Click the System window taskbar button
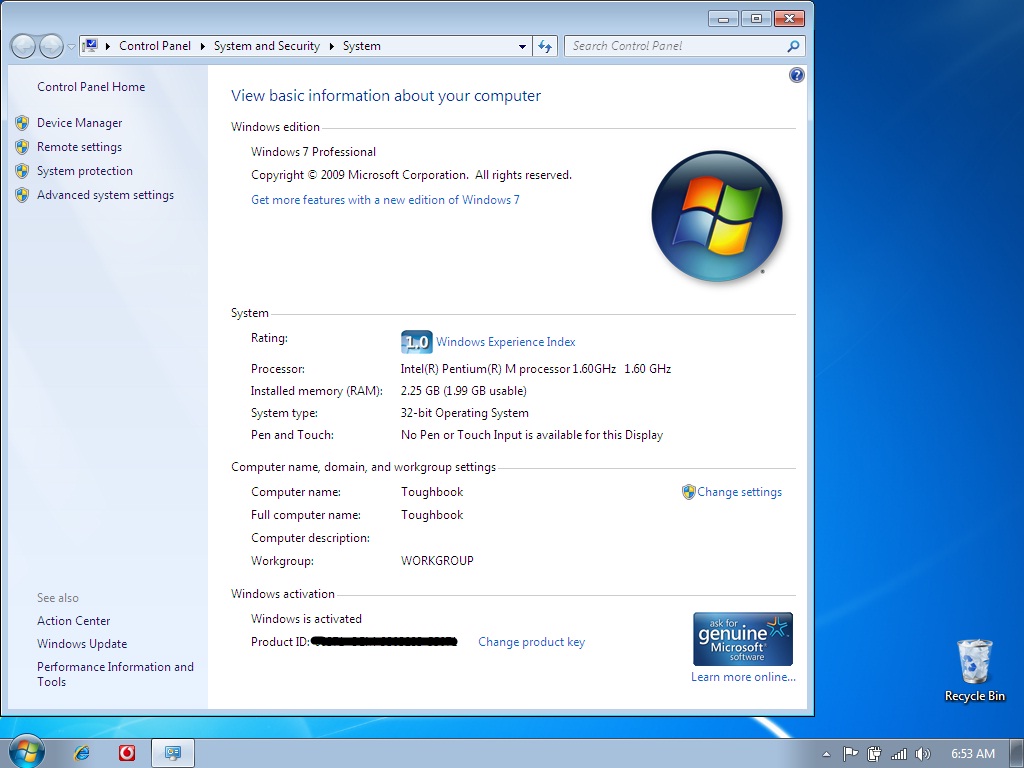Screen dimensions: 1024x768 pyautogui.click(x=172, y=753)
